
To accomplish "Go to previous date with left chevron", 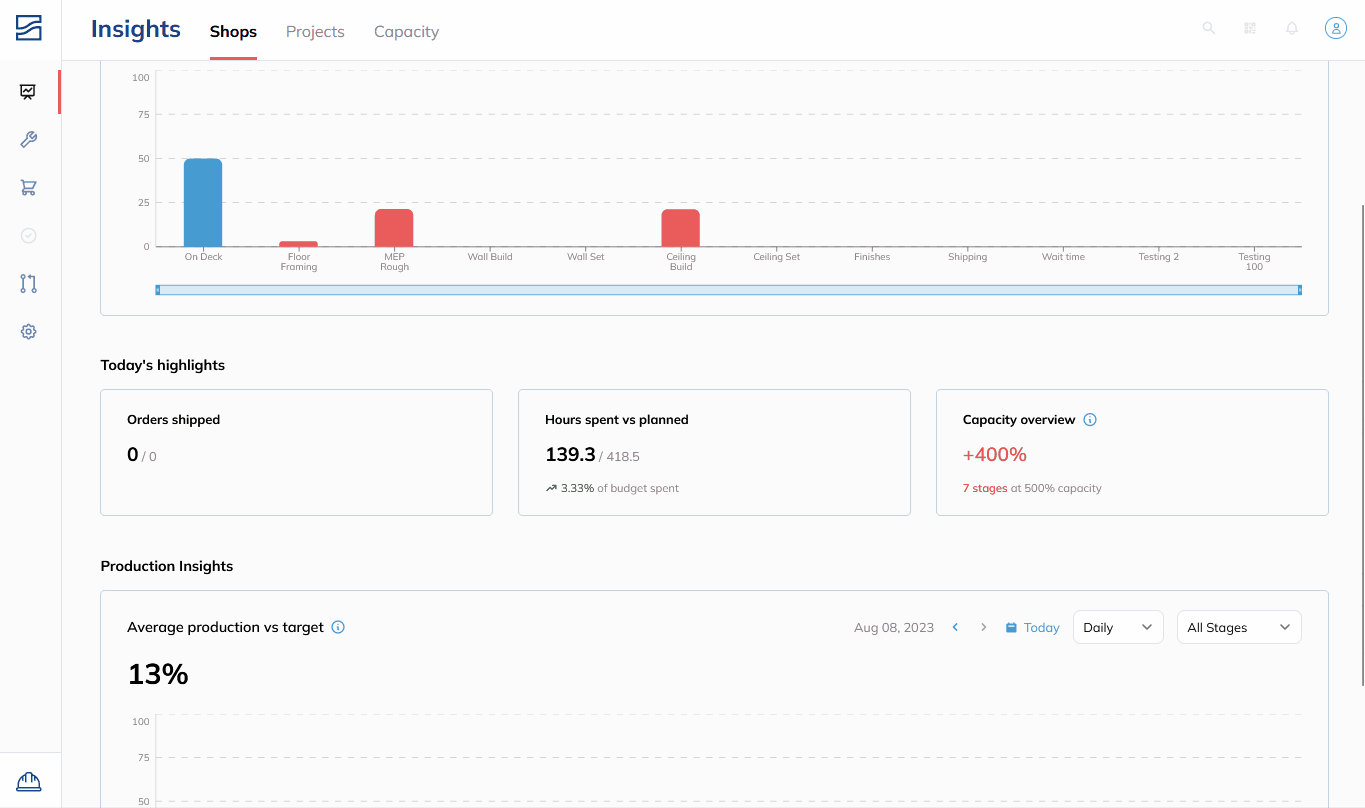I will point(955,627).
